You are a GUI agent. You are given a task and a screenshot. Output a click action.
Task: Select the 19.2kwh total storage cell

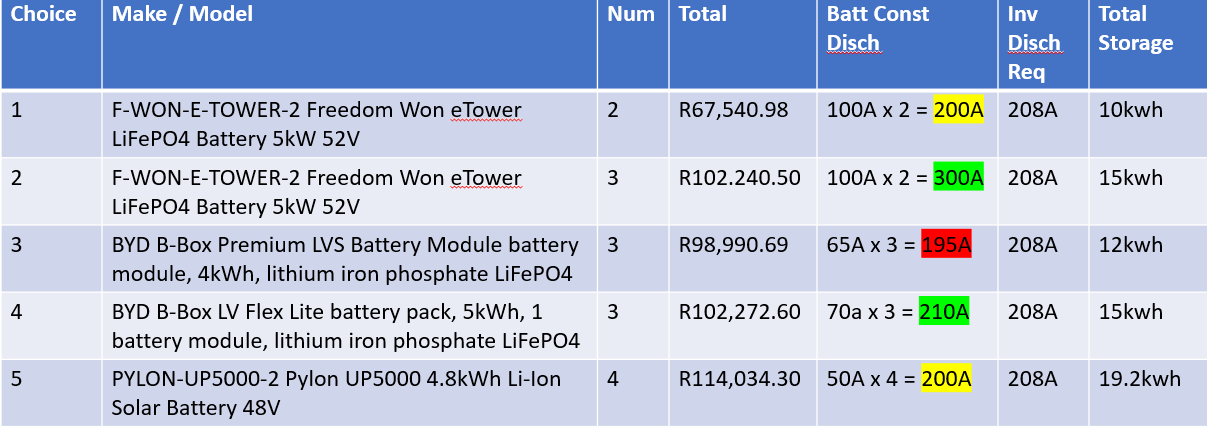[x=1139, y=380]
